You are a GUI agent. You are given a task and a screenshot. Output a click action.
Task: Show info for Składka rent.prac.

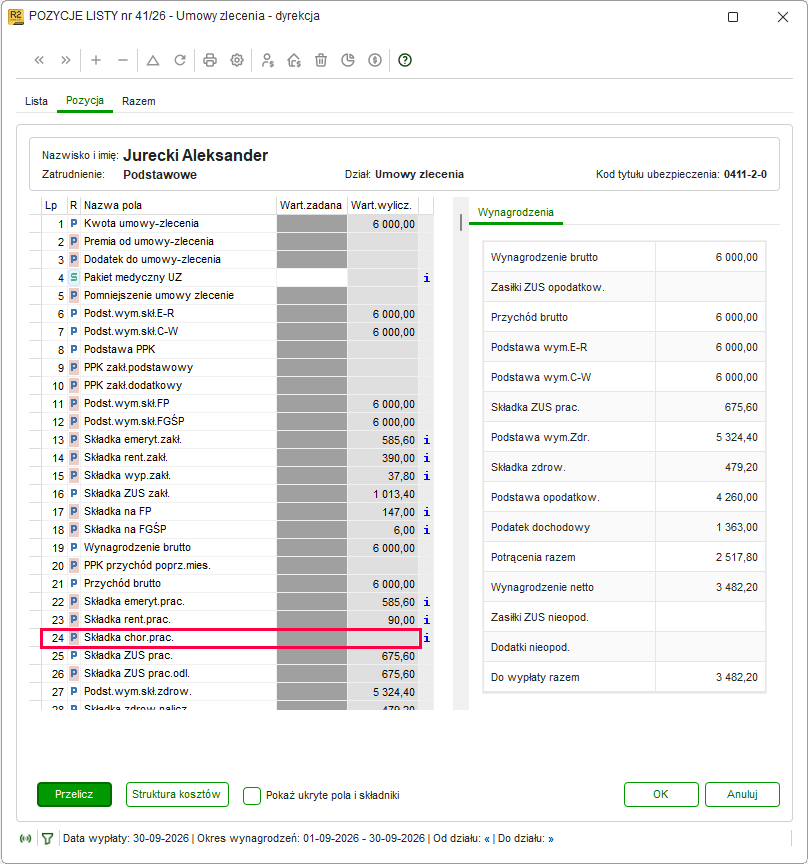coord(427,620)
